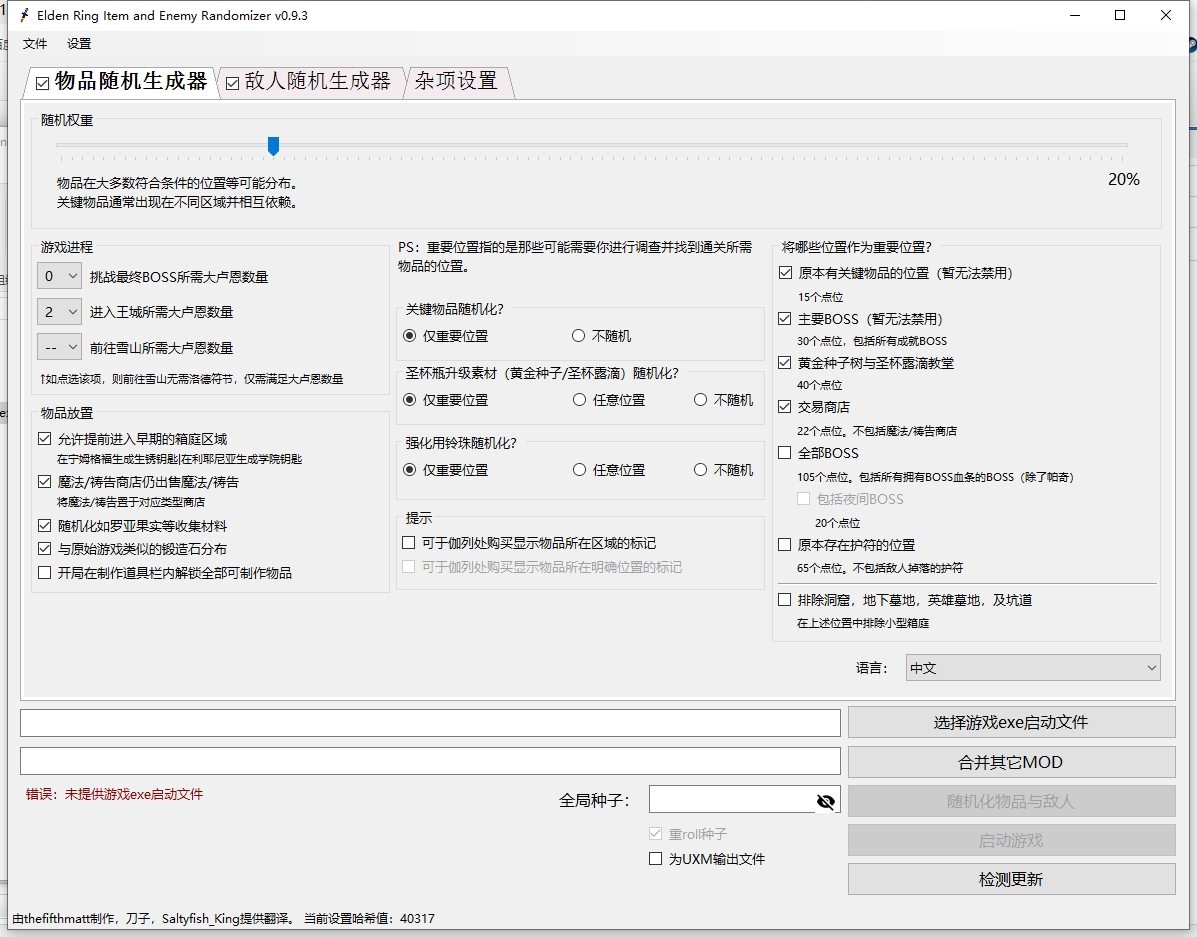This screenshot has width=1197, height=937.
Task: Click the game exe path input field
Action: click(430, 722)
